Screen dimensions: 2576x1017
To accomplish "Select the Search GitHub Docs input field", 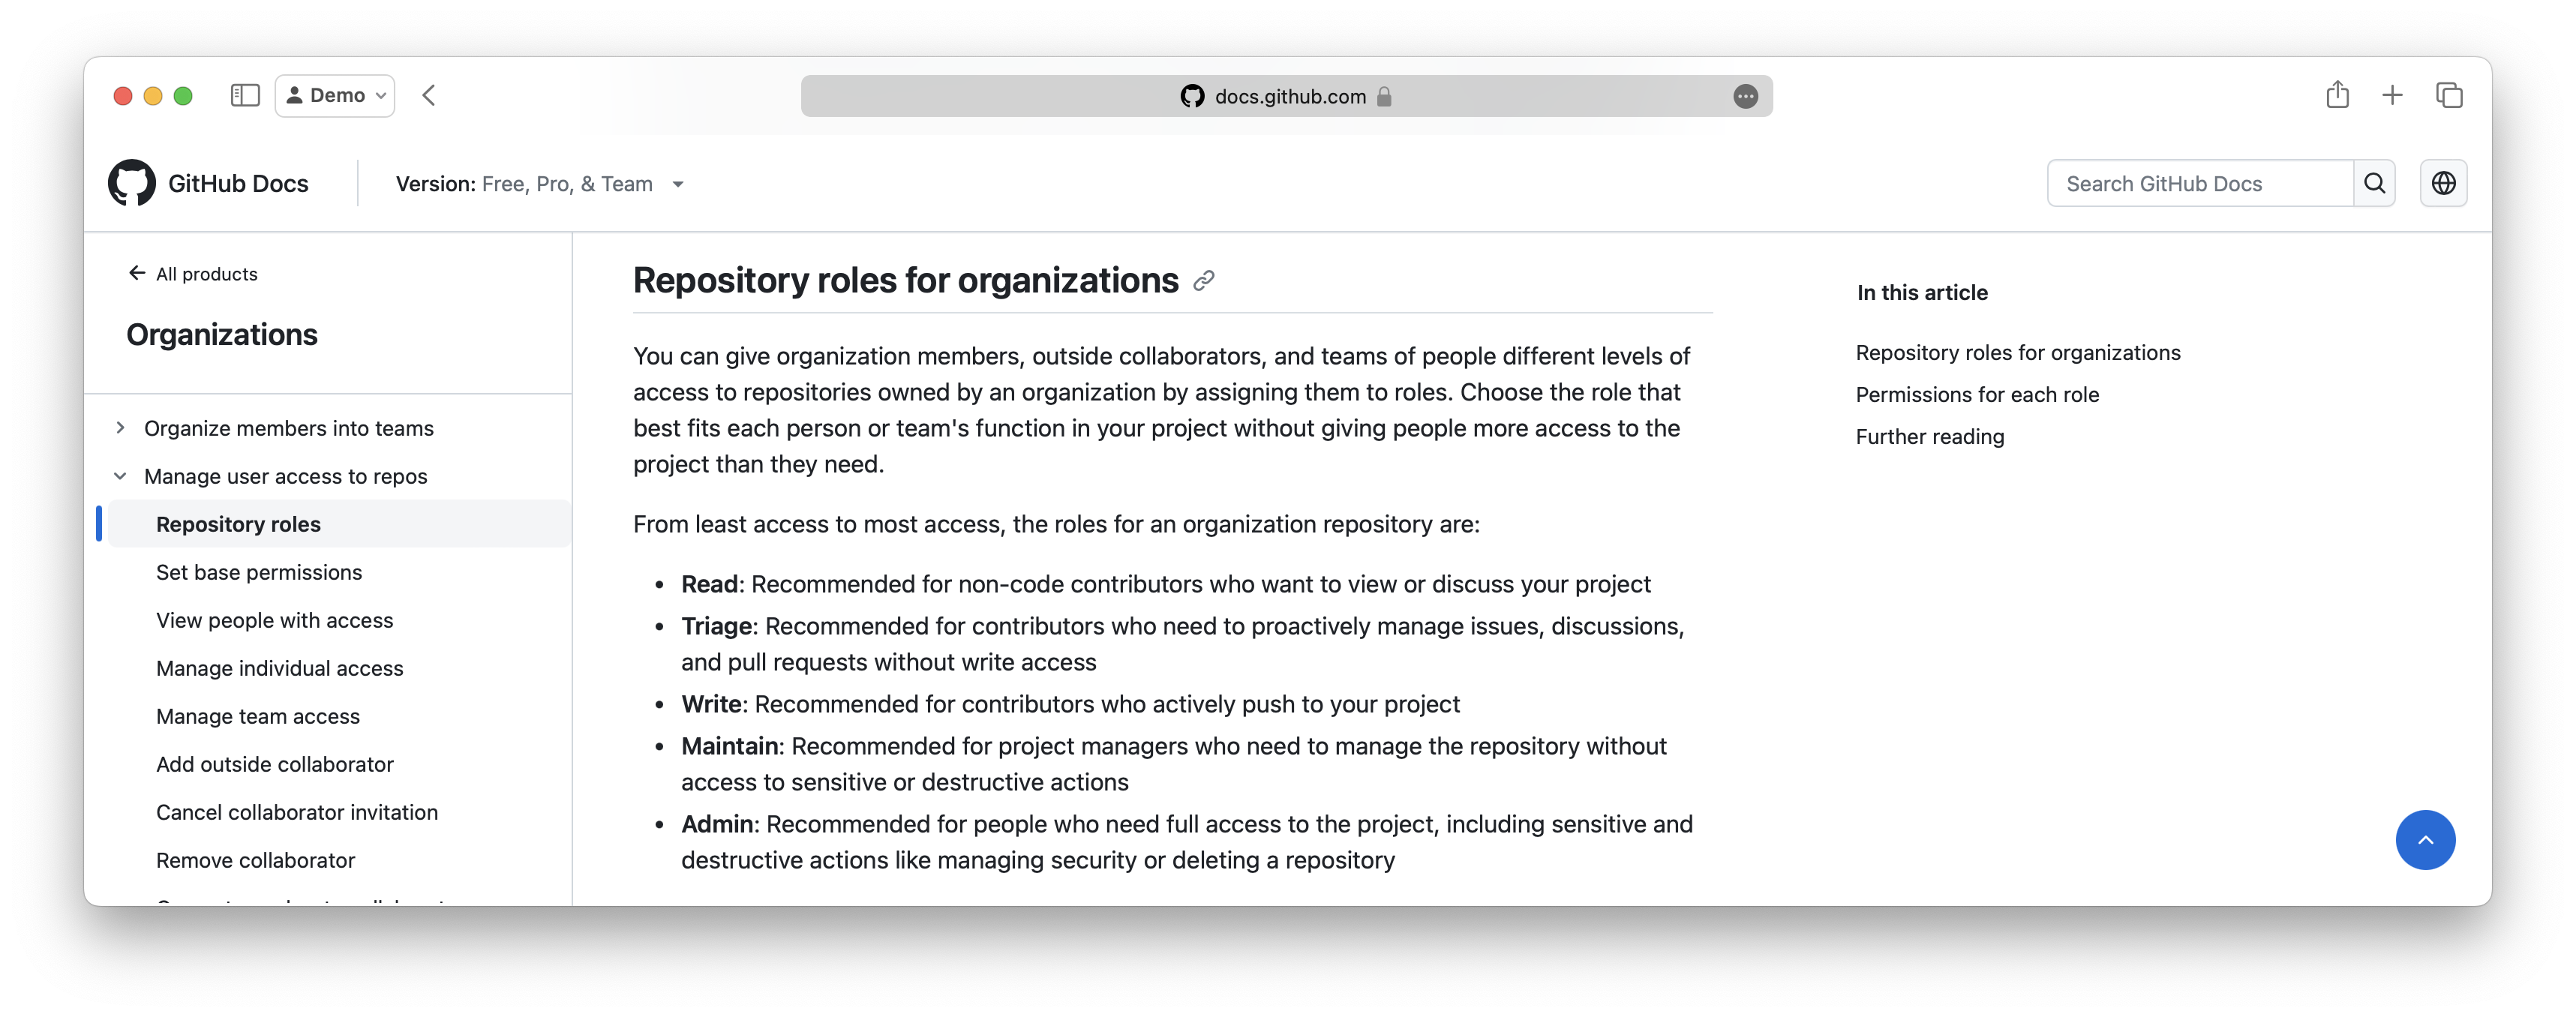I will point(2202,182).
